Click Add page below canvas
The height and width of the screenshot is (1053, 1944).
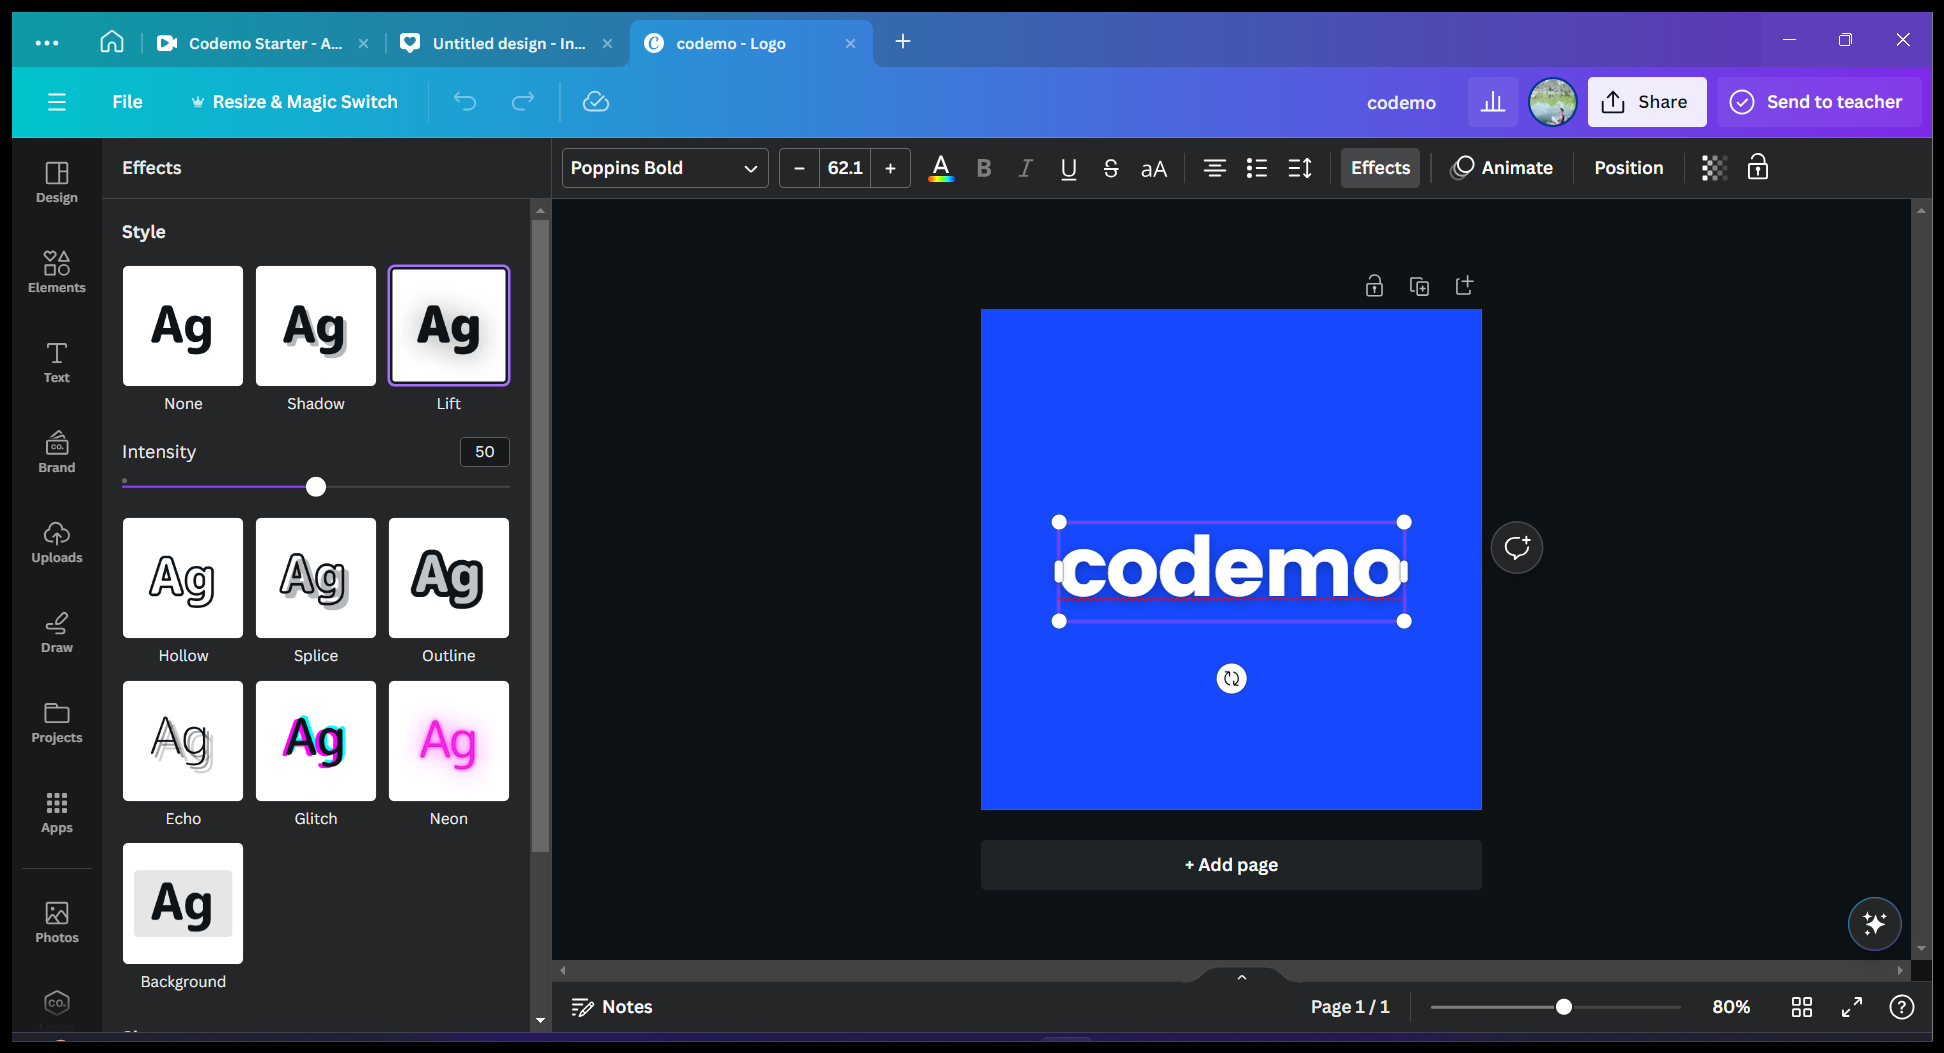1231,865
